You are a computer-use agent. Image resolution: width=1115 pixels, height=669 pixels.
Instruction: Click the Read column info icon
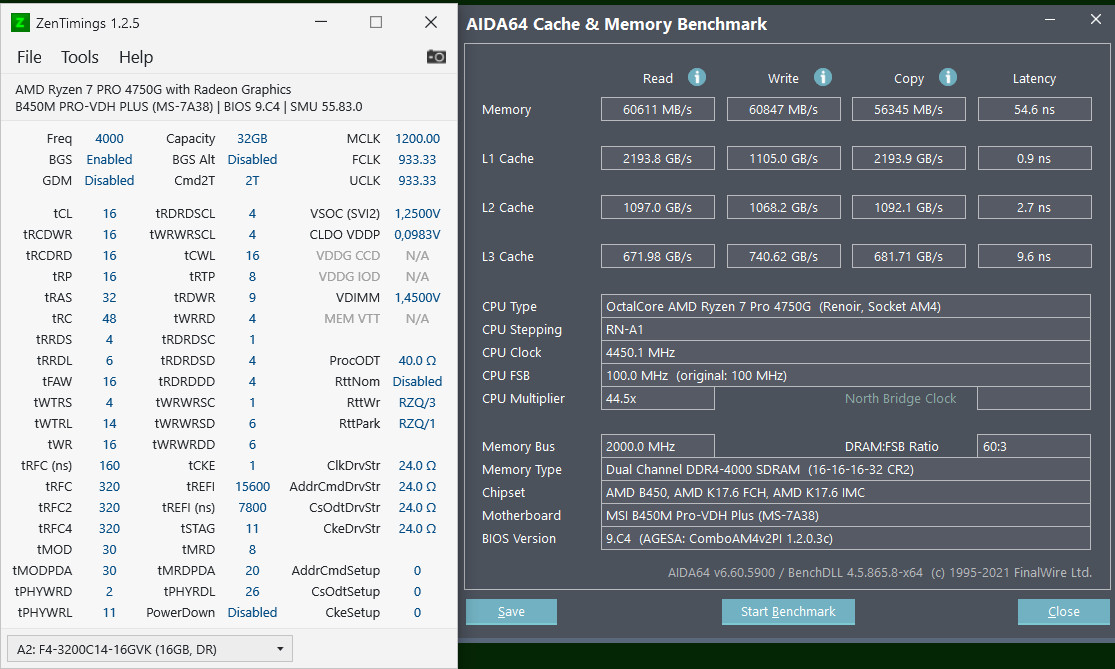(697, 78)
